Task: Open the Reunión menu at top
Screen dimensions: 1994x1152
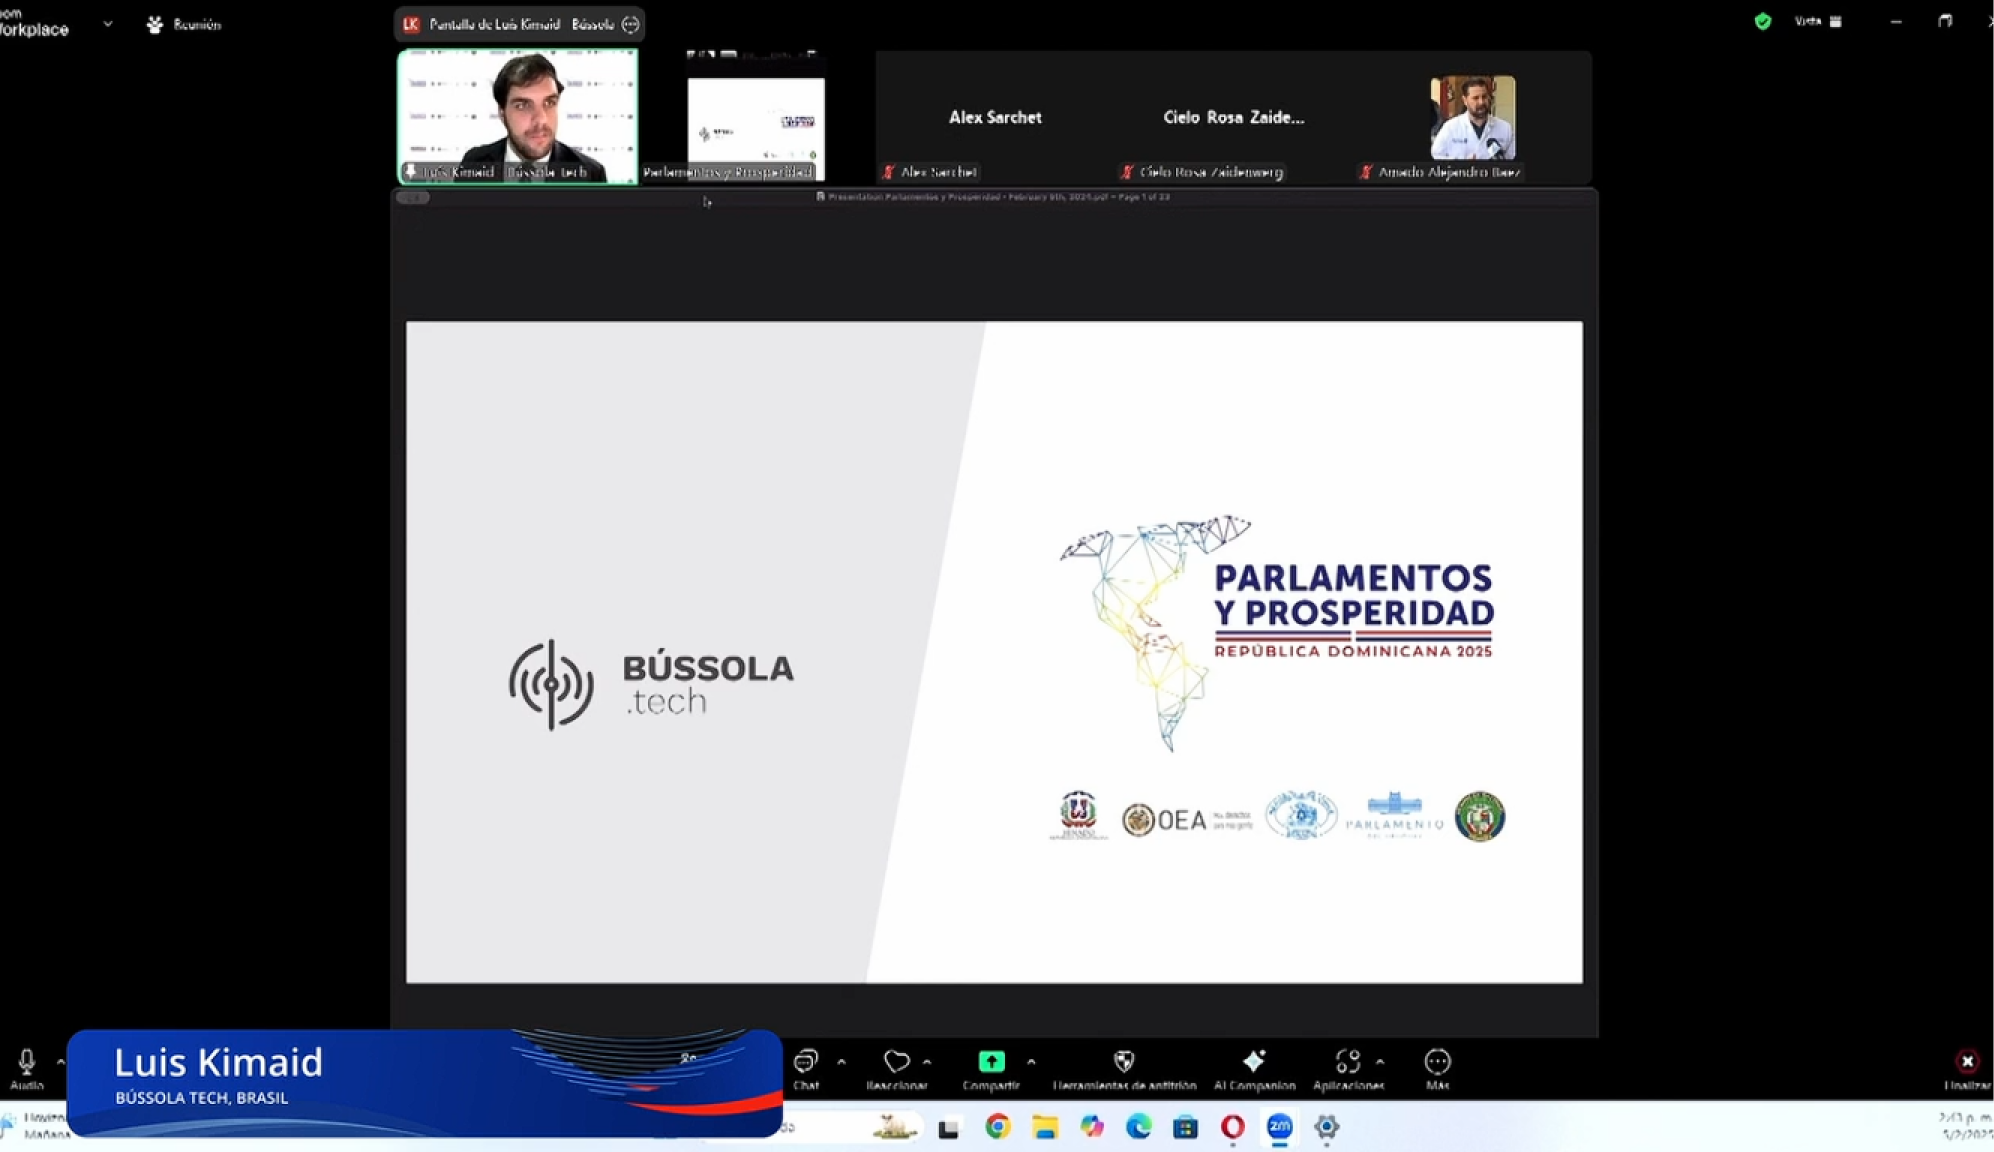Action: click(184, 24)
